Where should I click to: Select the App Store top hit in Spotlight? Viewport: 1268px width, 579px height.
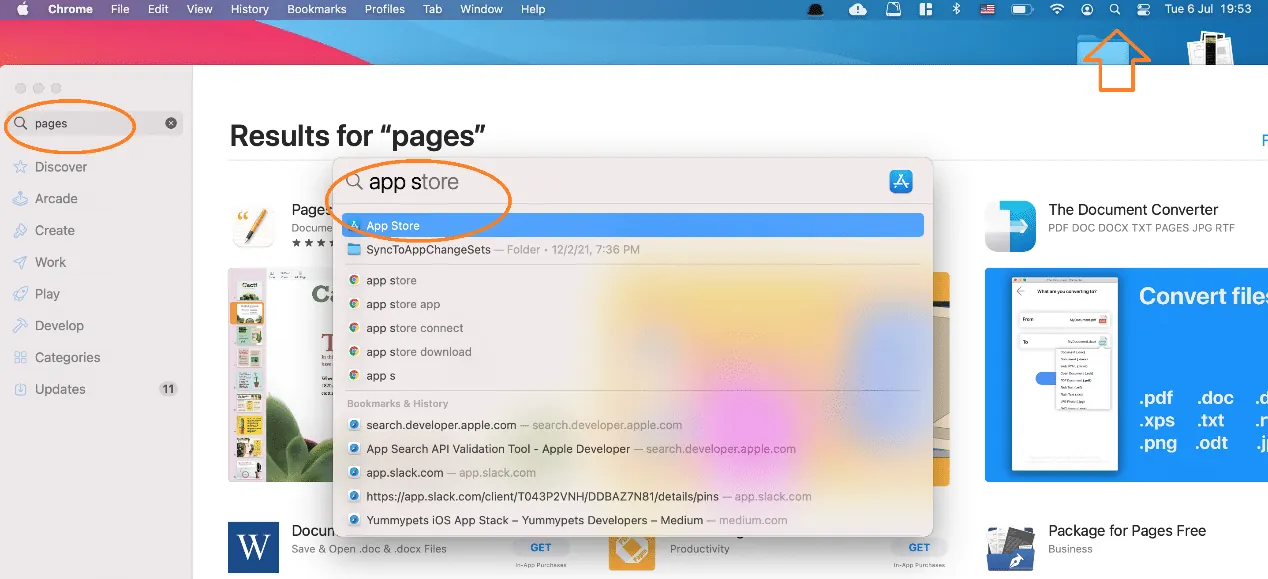(633, 226)
